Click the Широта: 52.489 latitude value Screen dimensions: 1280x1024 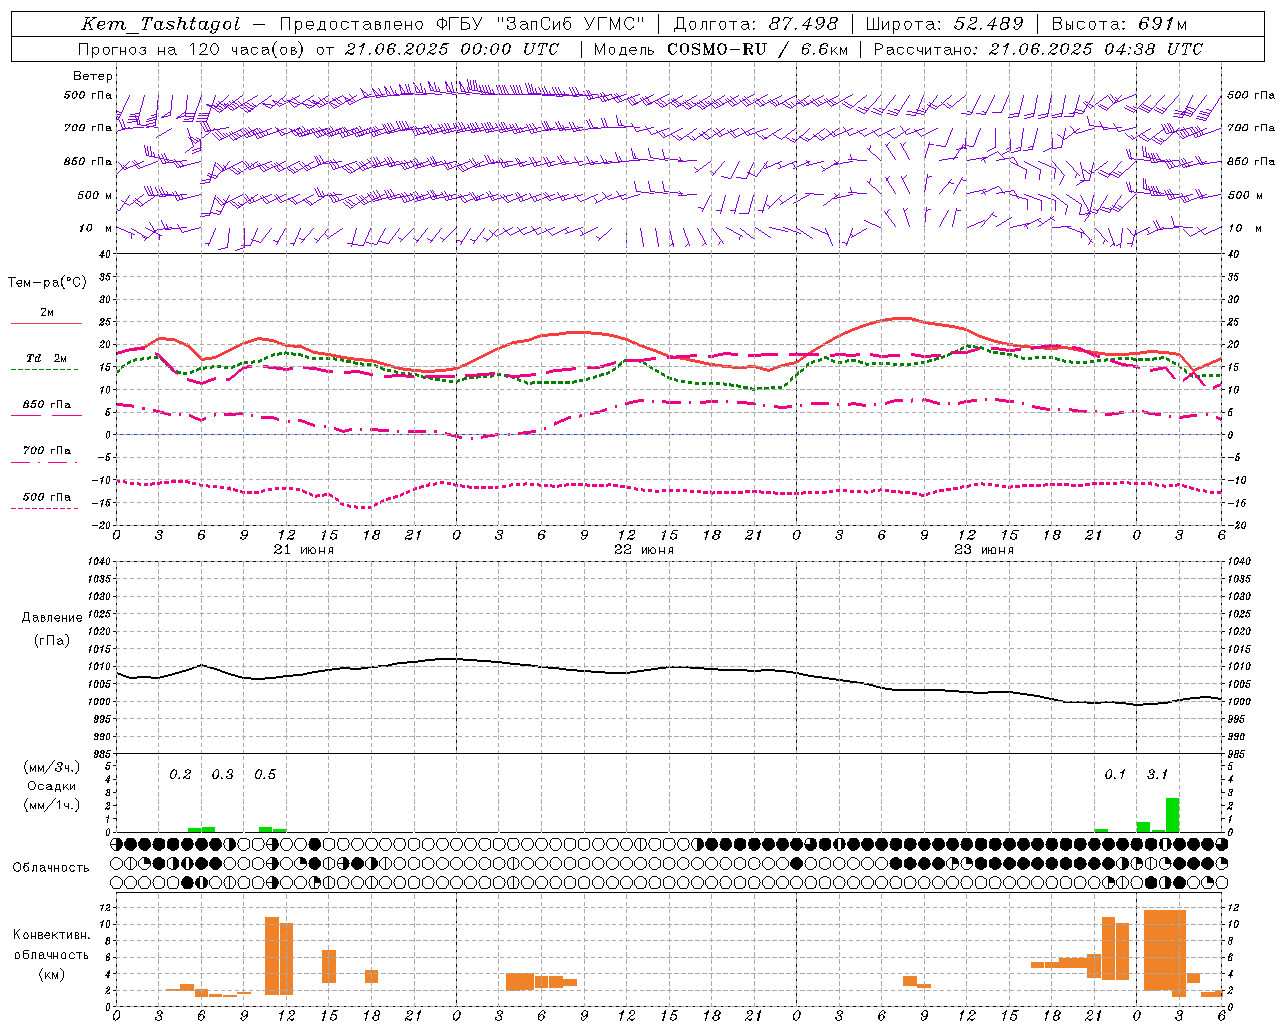tap(944, 24)
